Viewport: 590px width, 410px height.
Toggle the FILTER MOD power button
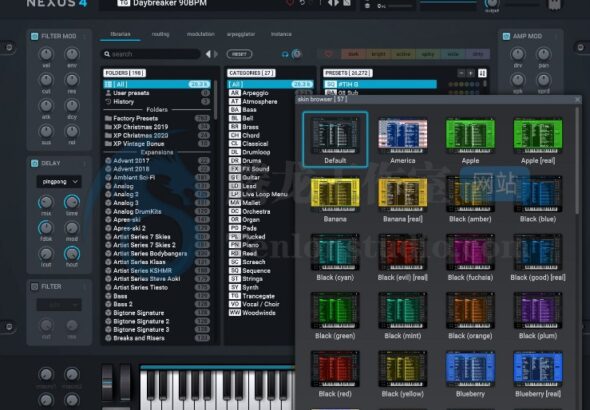click(35, 36)
